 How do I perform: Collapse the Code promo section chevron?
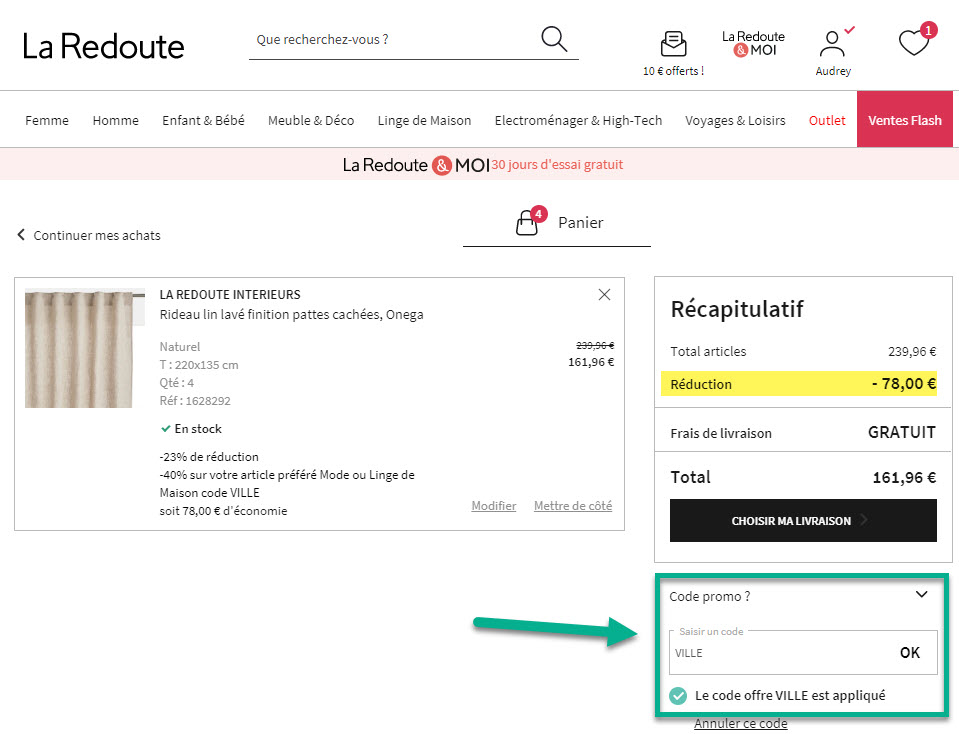pyautogui.click(x=921, y=595)
